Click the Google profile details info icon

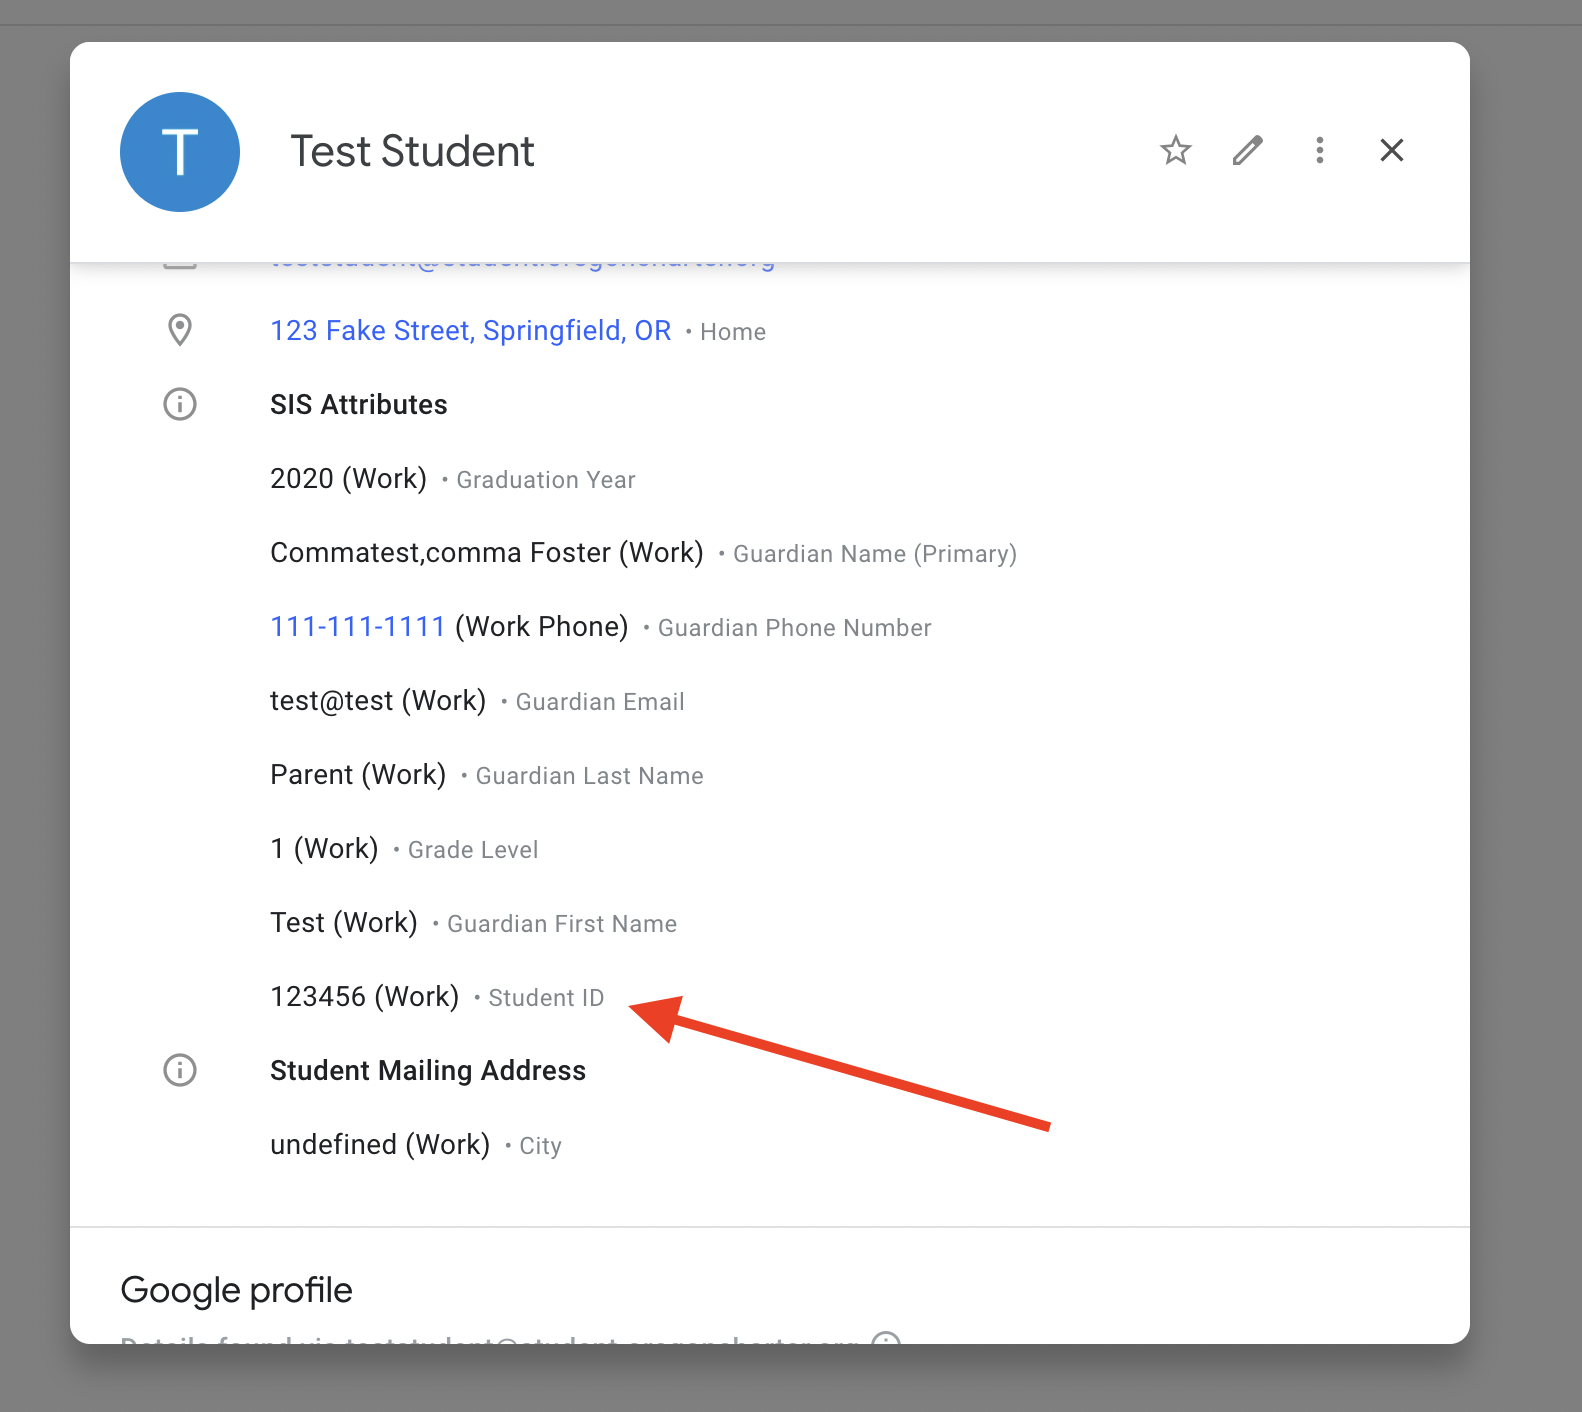click(886, 1338)
